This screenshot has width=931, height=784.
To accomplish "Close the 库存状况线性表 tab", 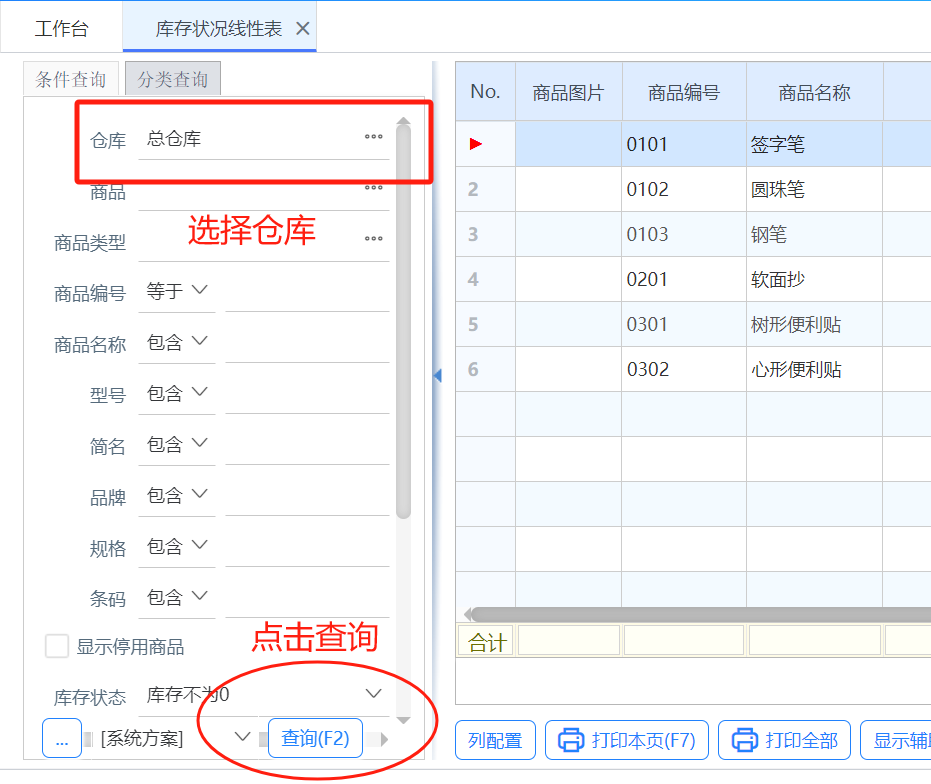I will coord(303,29).
